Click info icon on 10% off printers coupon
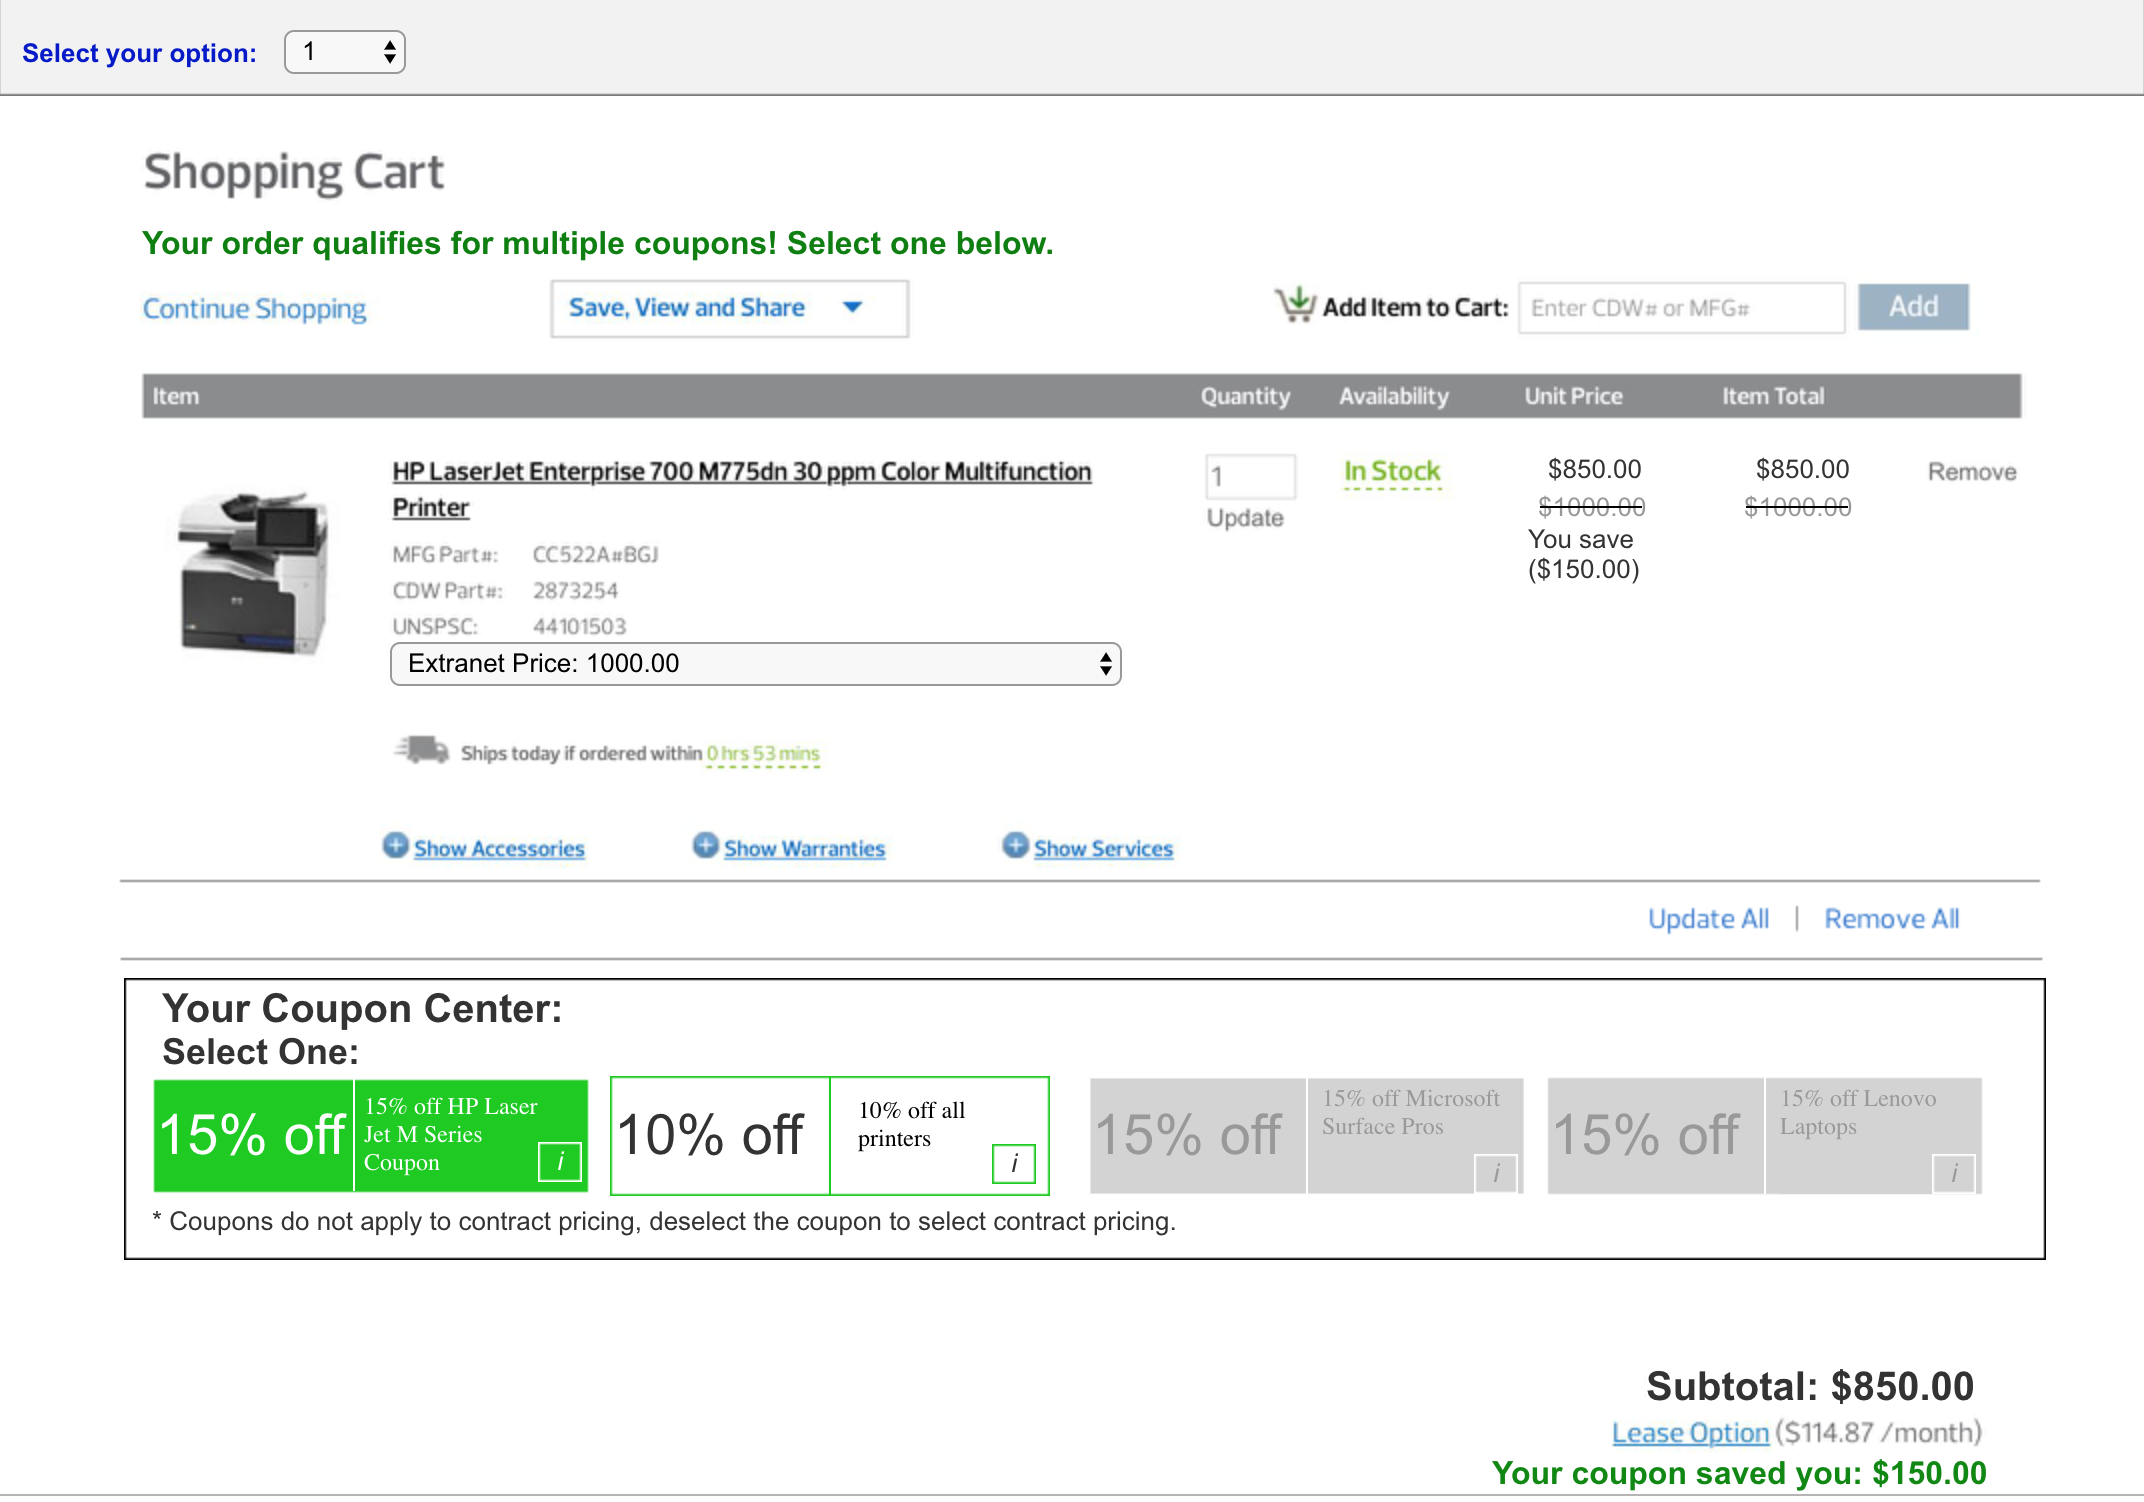 [x=1014, y=1164]
